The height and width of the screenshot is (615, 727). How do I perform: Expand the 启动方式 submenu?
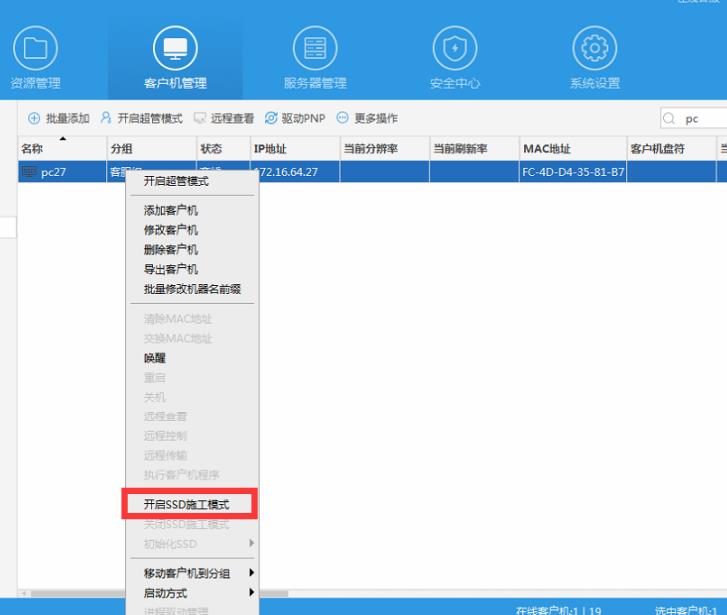click(190, 593)
